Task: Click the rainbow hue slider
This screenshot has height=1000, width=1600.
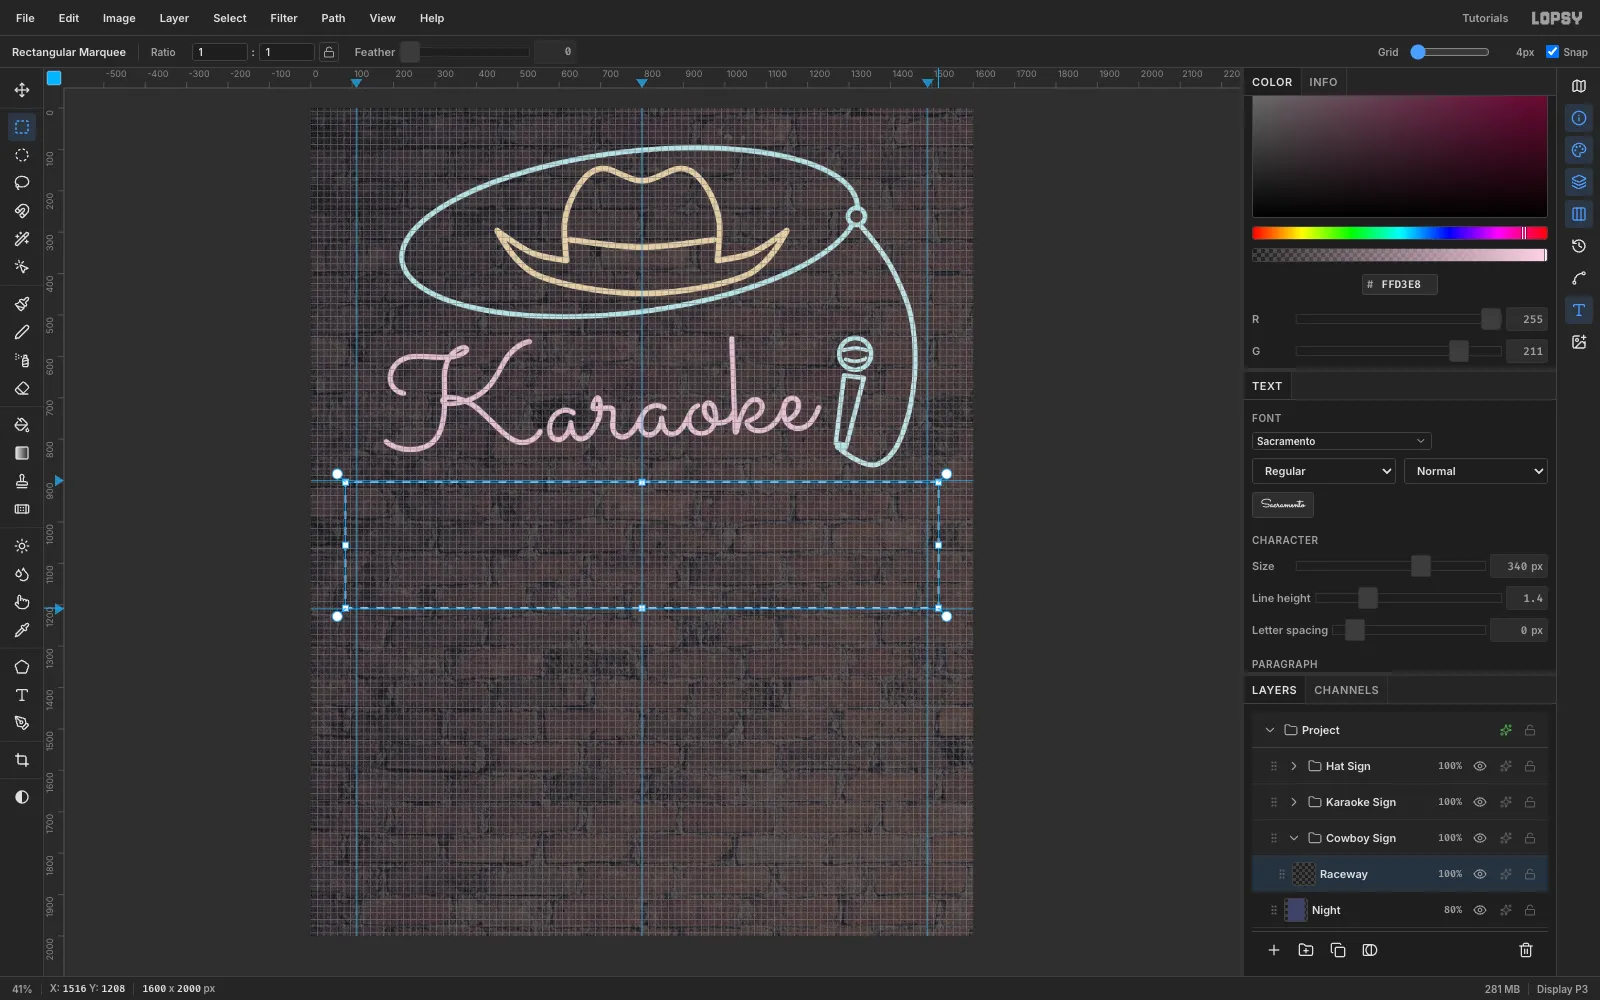Action: pyautogui.click(x=1400, y=233)
